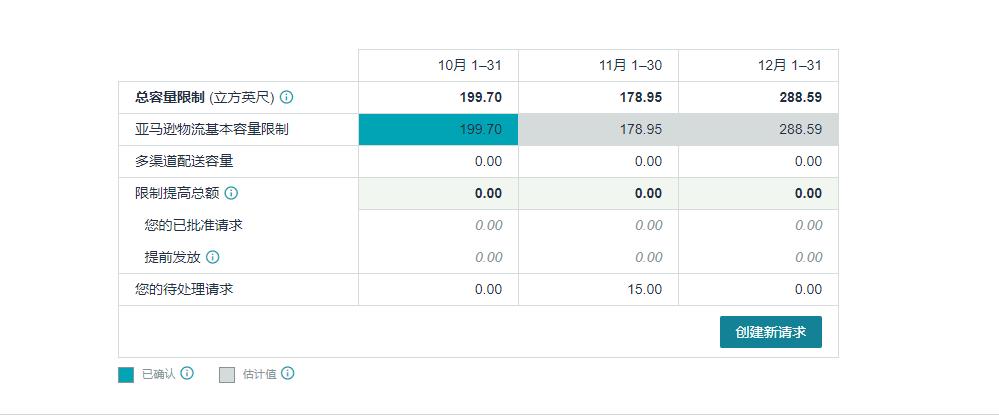This screenshot has height=415, width=999.
Task: Click the estimated 288.59 December cell
Action: pos(758,129)
